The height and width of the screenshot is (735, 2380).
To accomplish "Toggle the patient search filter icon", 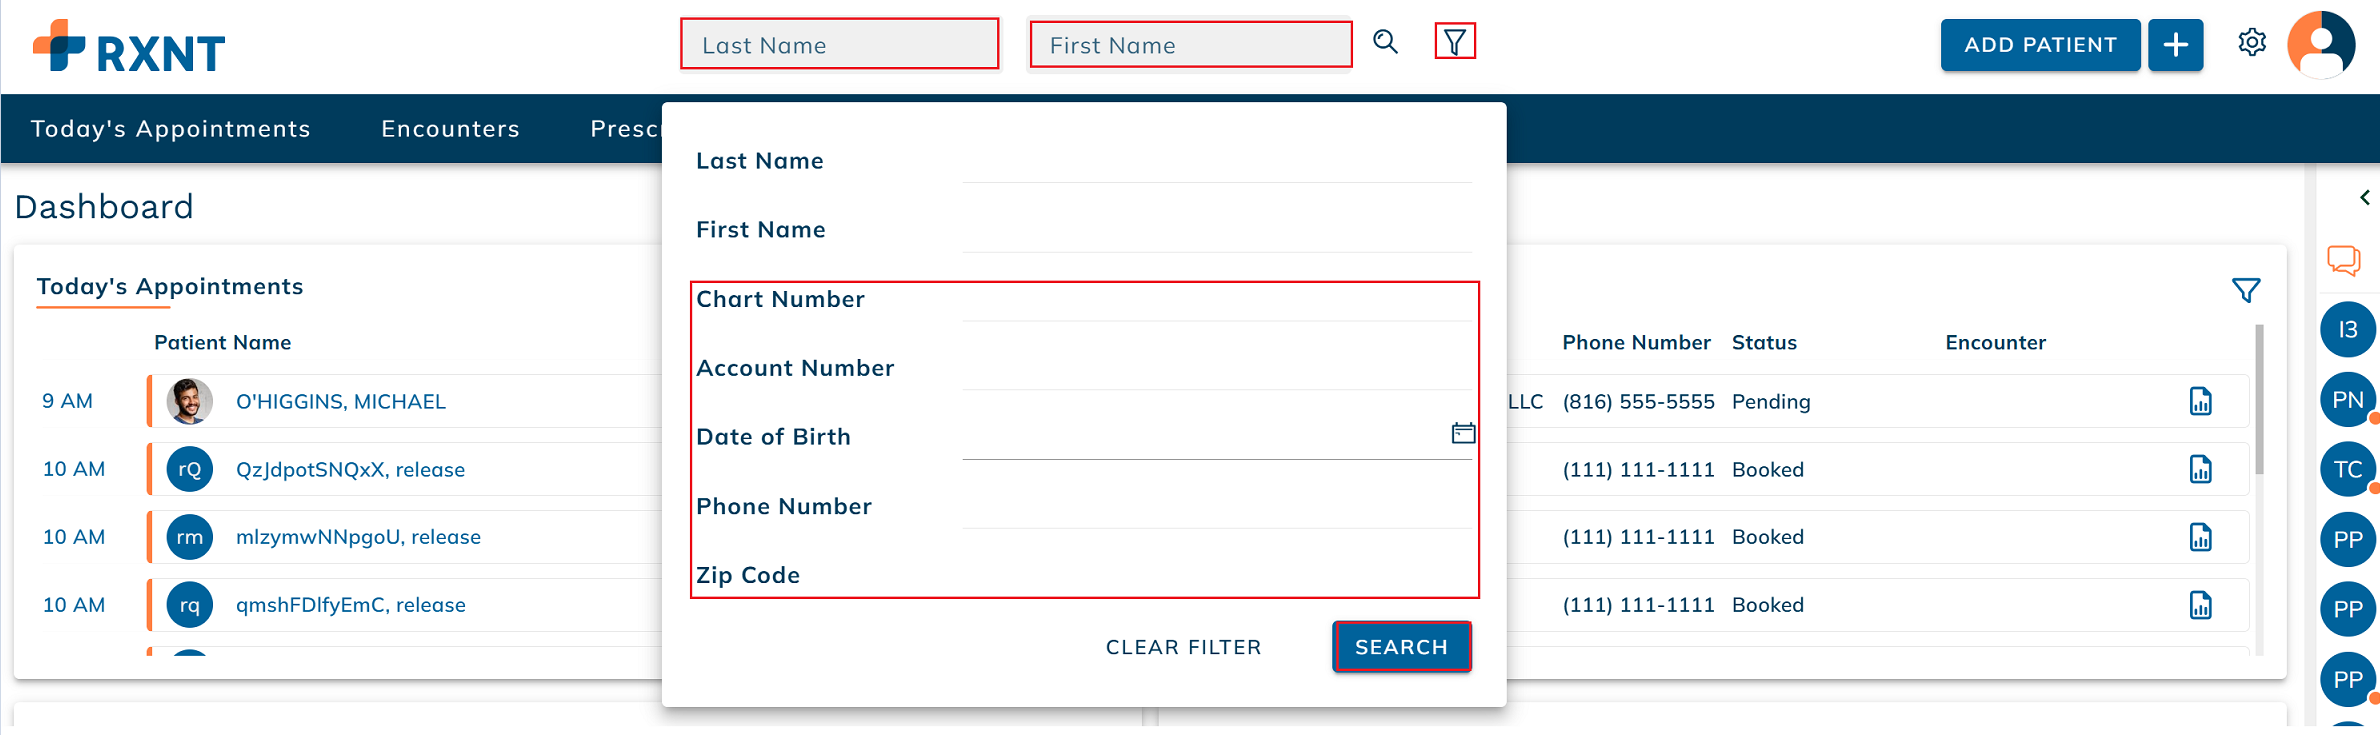I will tap(1455, 42).
